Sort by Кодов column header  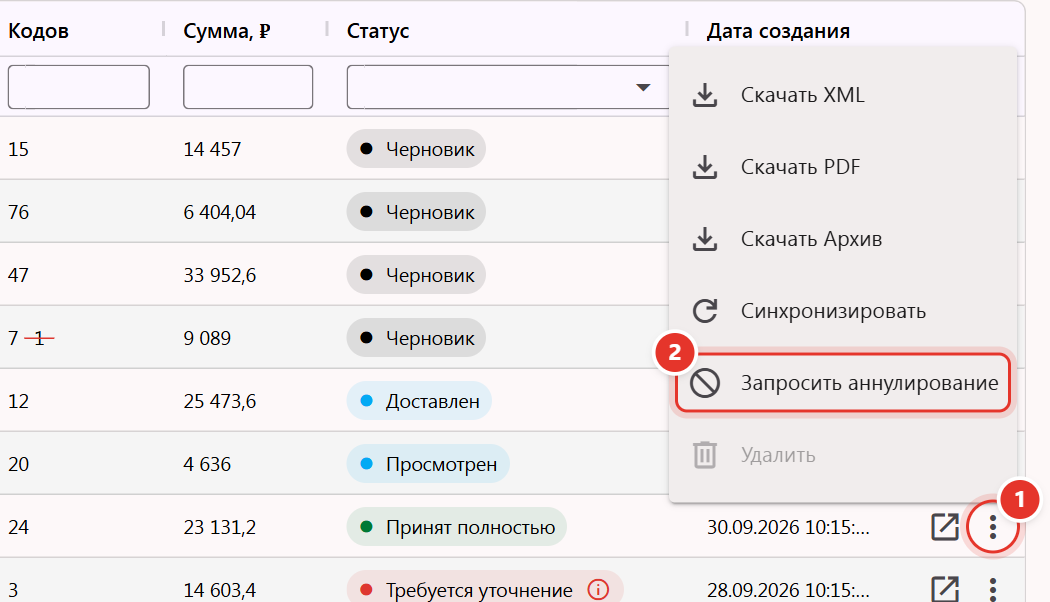point(38,31)
